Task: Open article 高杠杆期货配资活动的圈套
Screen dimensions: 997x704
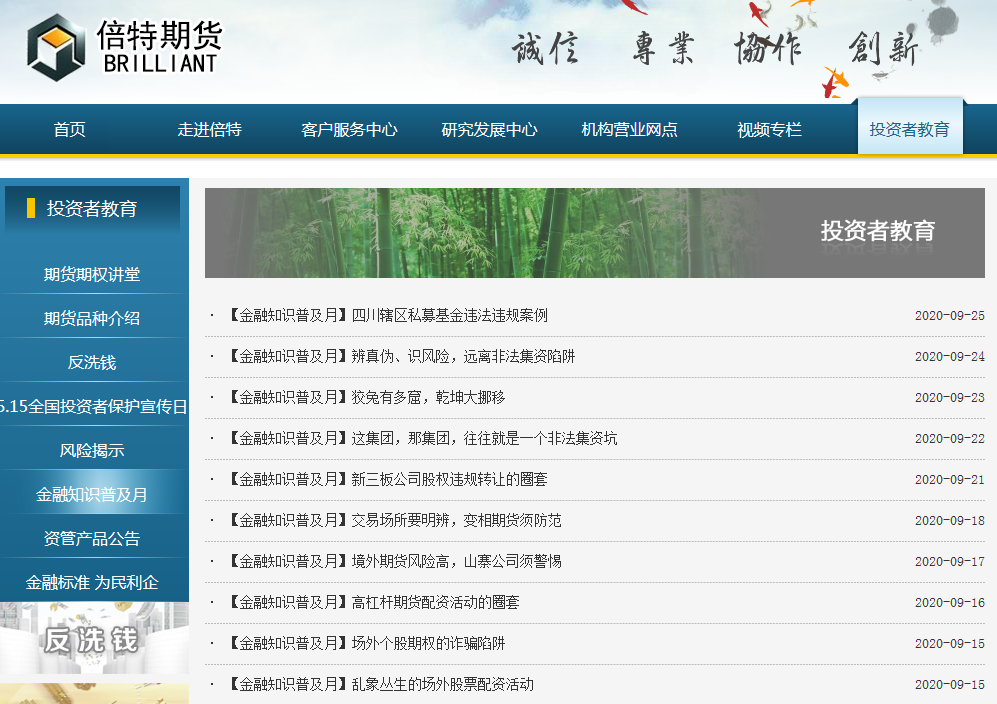Action: (435, 603)
